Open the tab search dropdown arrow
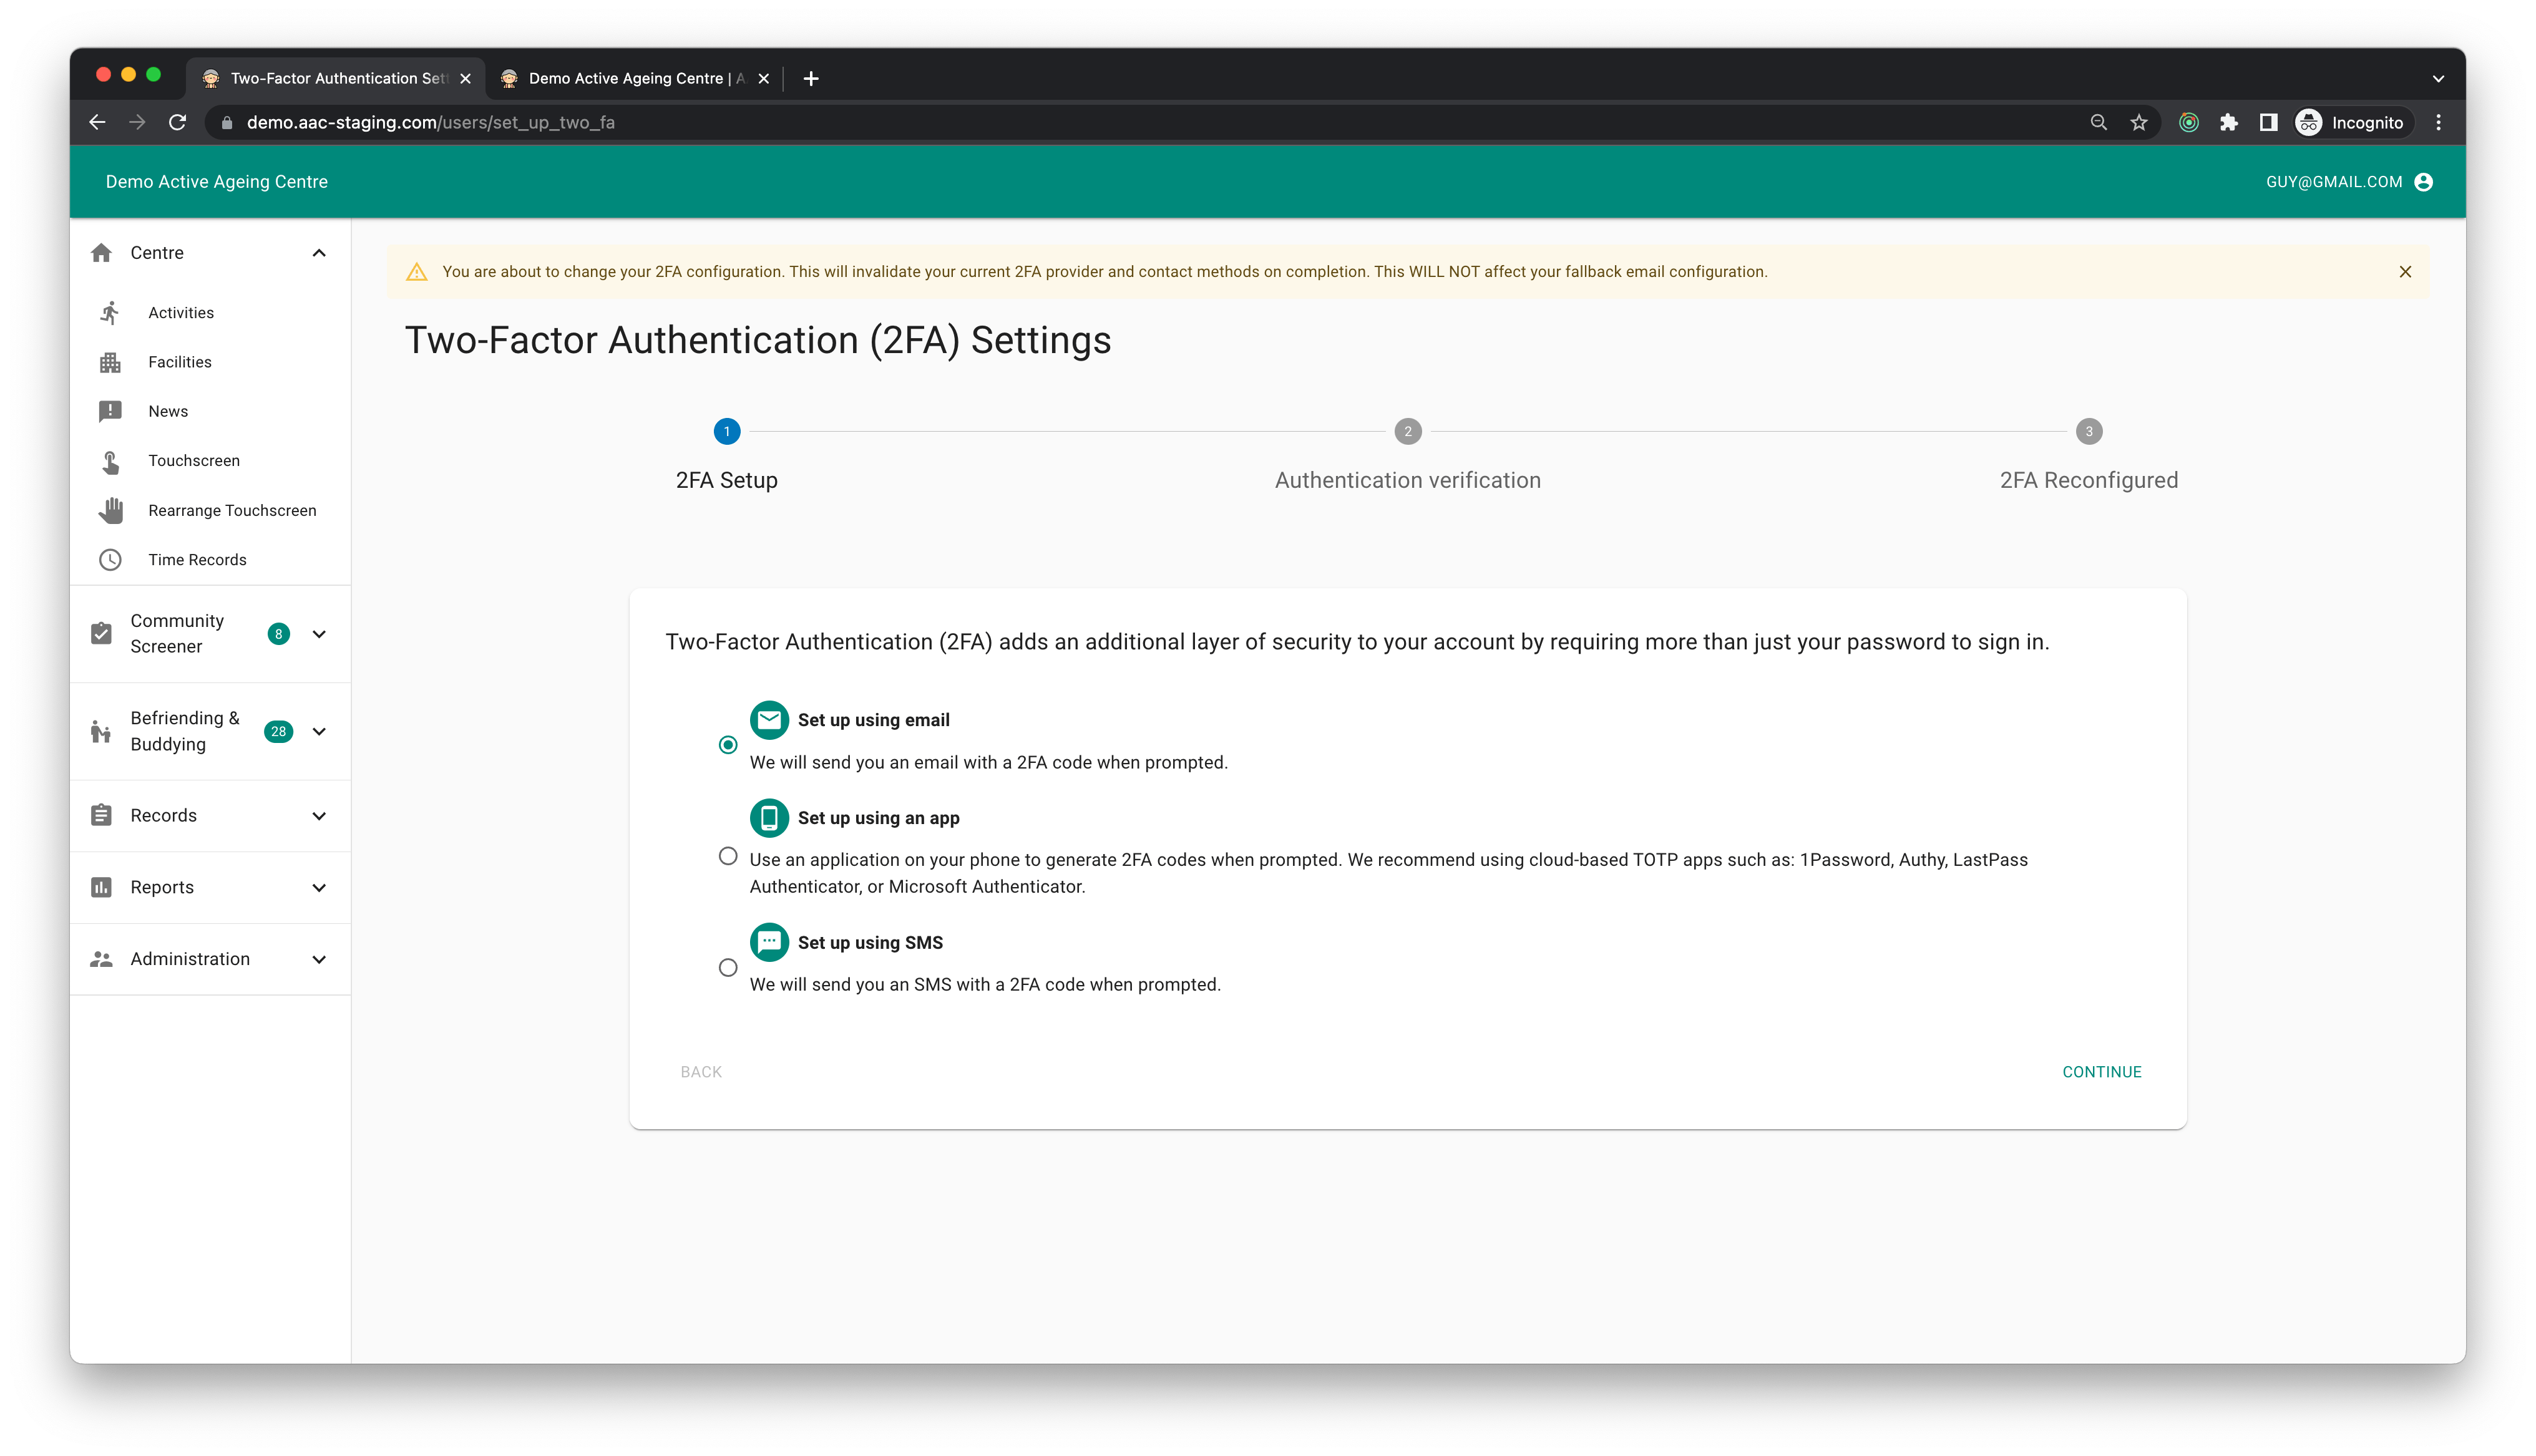This screenshot has width=2536, height=1456. [2438, 78]
